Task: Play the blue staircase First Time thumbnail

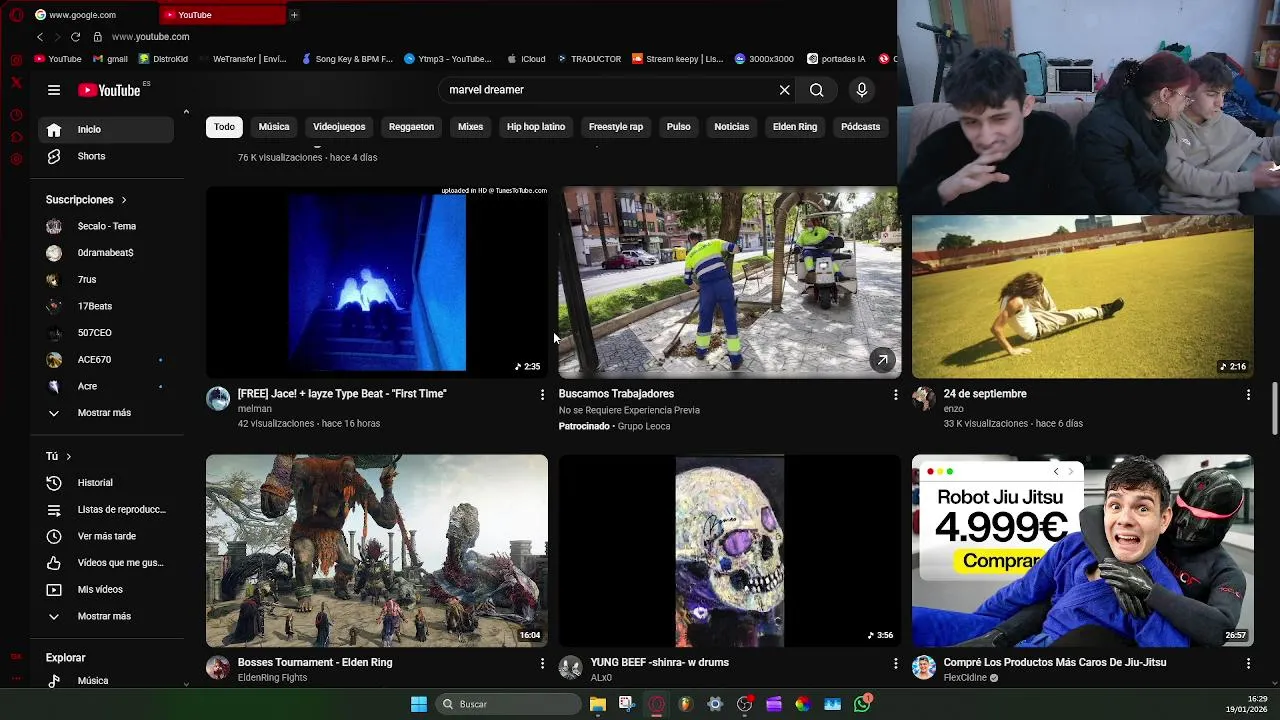Action: coord(377,282)
